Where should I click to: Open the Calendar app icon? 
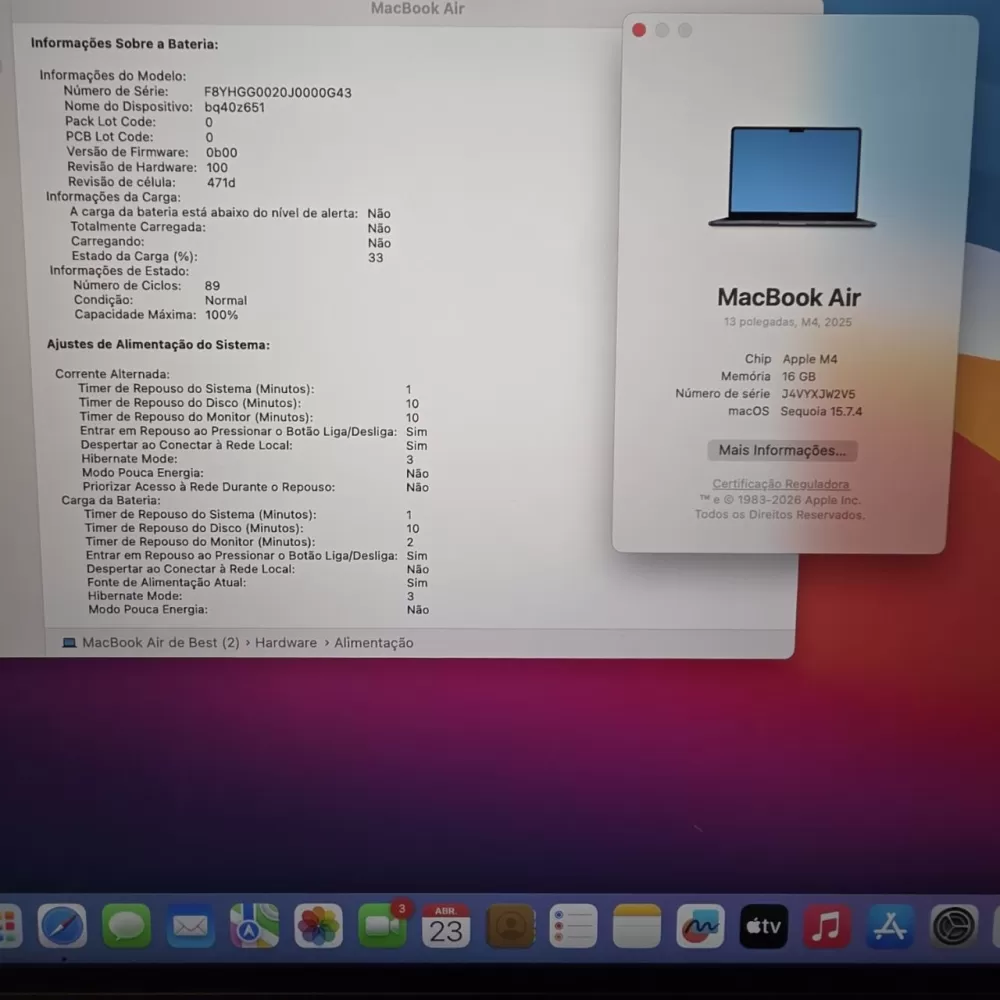pyautogui.click(x=446, y=926)
